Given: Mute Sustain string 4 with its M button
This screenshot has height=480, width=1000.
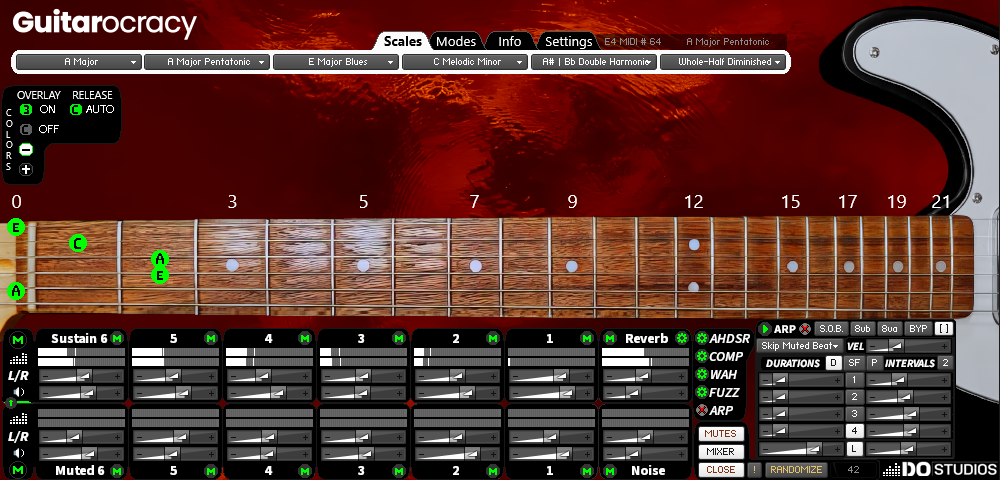Looking at the screenshot, I should click(305, 338).
